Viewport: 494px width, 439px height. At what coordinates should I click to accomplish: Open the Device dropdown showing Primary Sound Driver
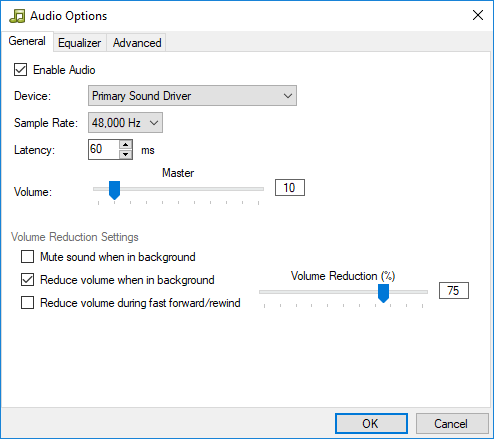click(192, 96)
